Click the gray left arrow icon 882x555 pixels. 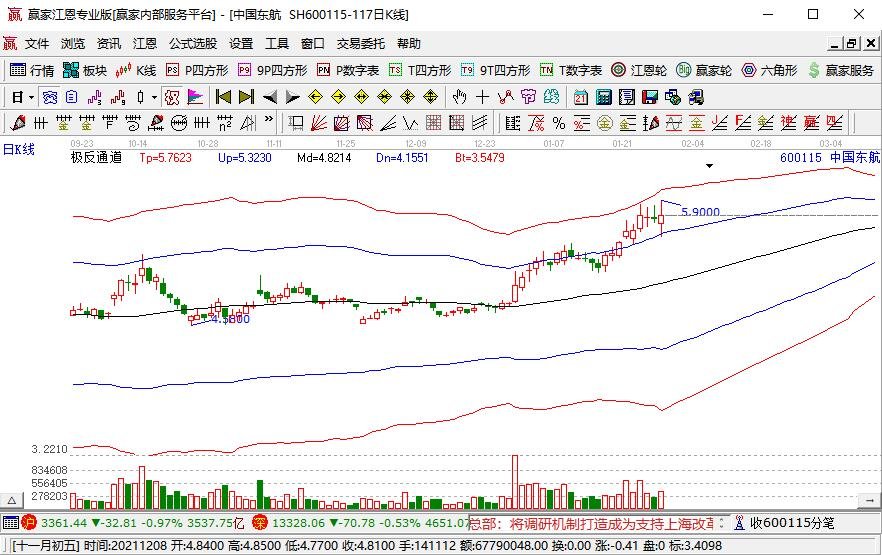pyautogui.click(x=269, y=97)
